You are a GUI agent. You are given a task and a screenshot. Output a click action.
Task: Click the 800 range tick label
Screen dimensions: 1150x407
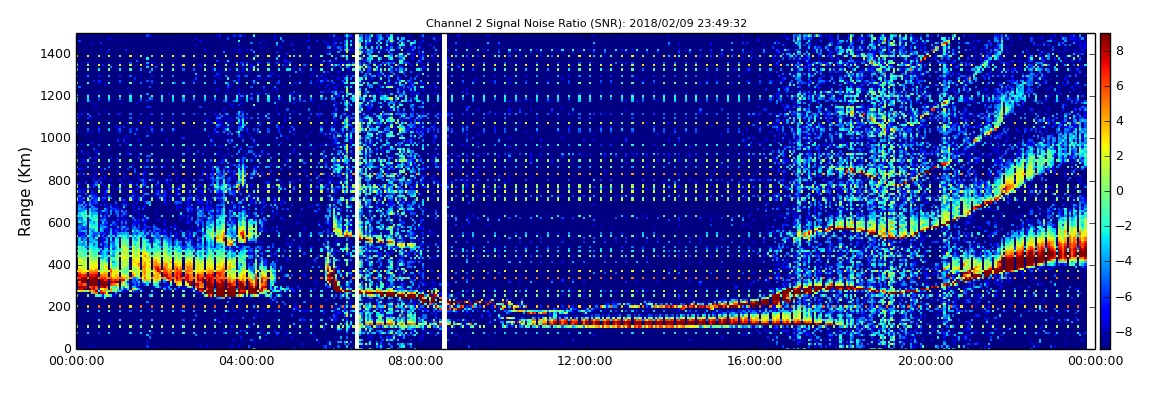[x=60, y=180]
